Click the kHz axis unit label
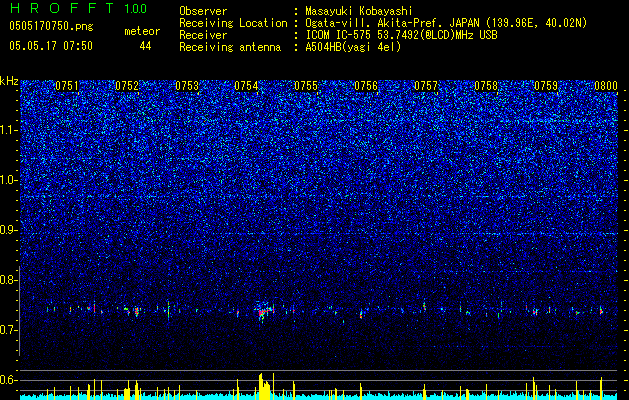 click(9, 81)
